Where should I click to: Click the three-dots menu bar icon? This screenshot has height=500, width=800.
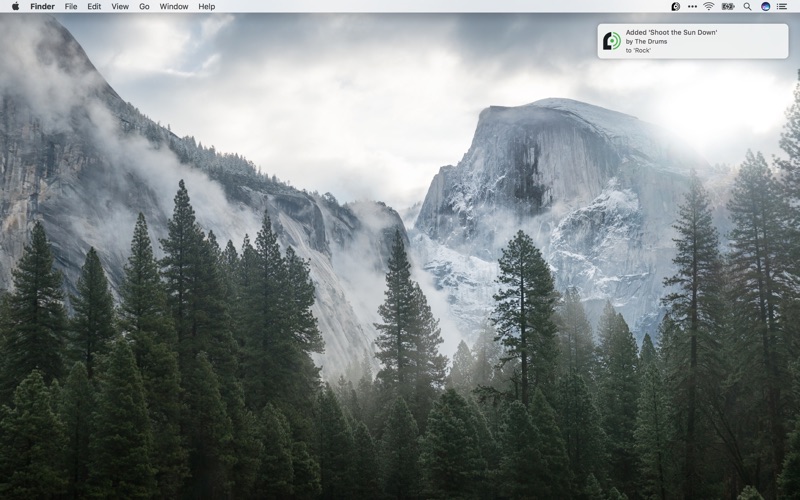coord(692,7)
